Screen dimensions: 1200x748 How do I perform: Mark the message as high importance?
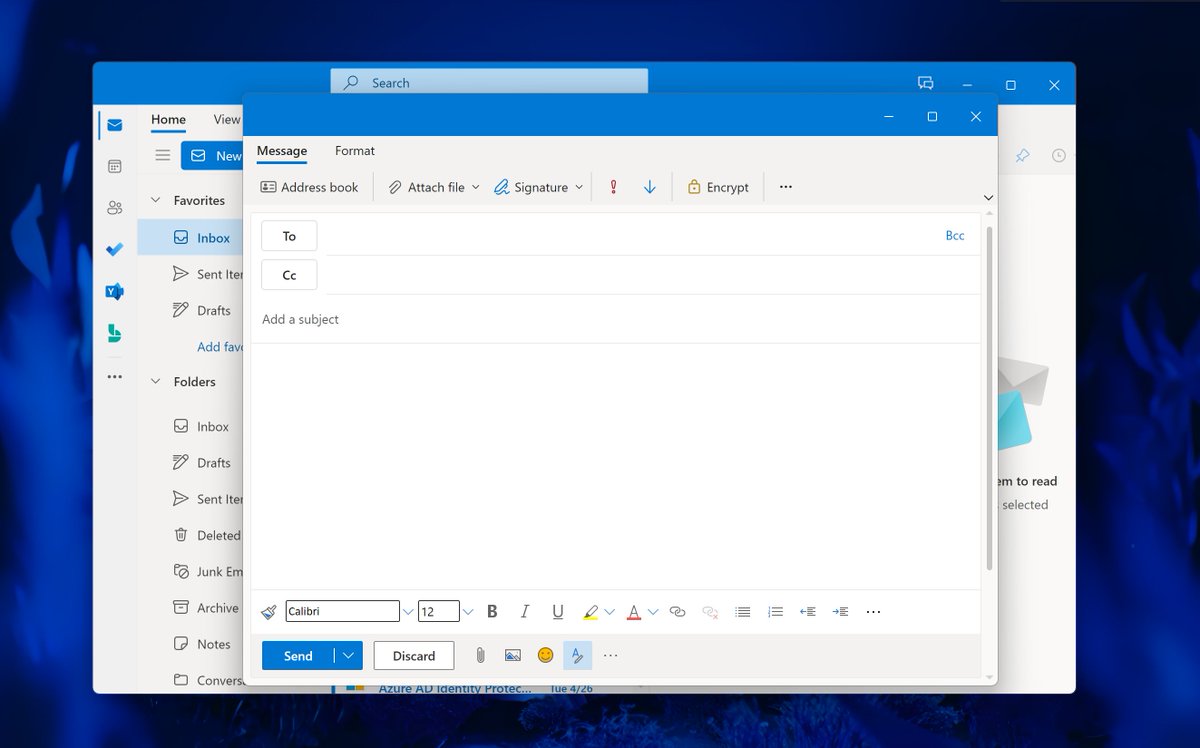pyautogui.click(x=612, y=186)
